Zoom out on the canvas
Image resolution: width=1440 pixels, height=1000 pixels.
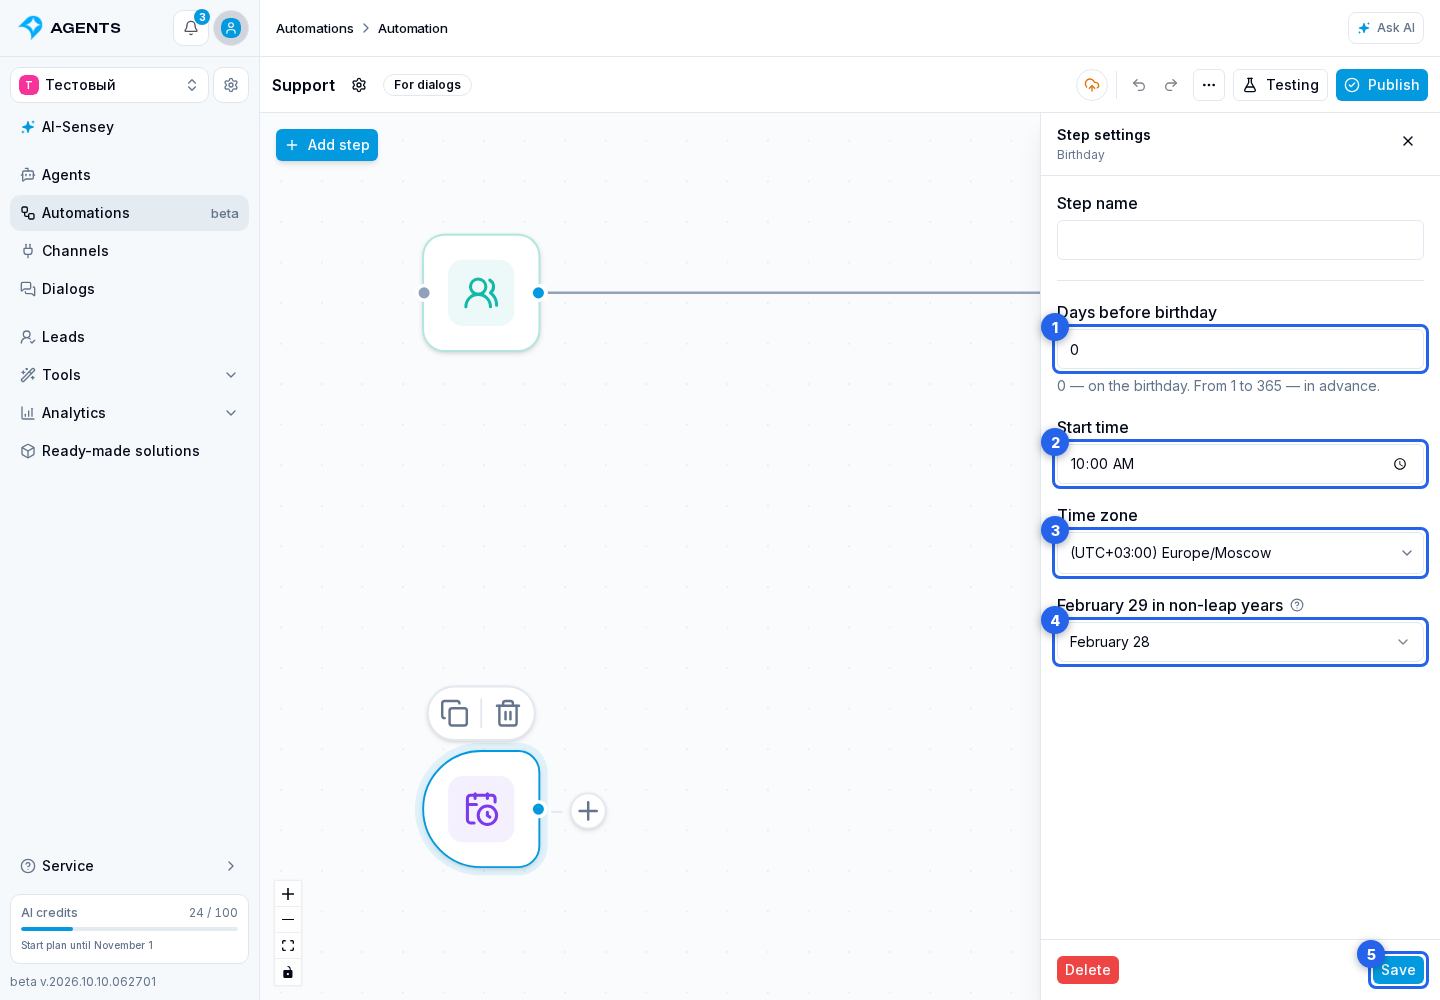point(288,920)
